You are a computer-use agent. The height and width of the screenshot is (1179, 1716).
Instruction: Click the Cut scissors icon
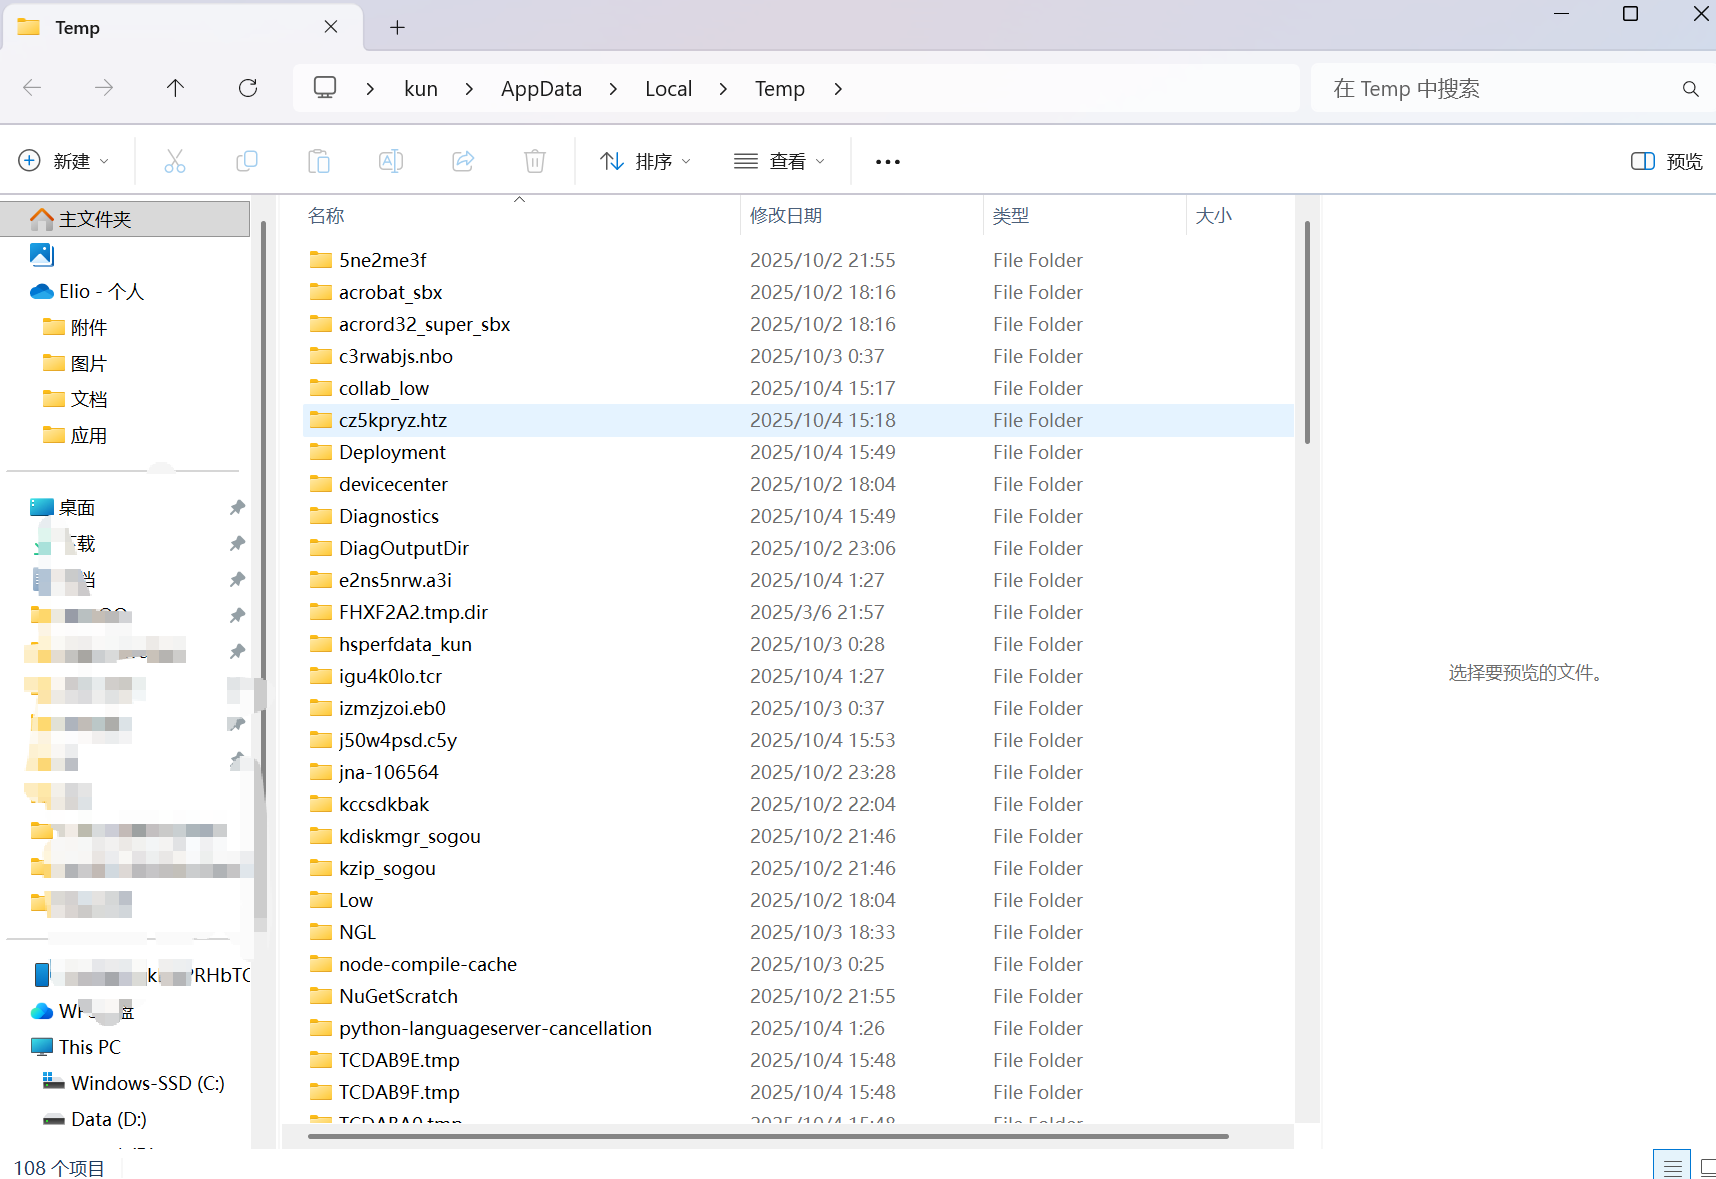click(x=175, y=161)
